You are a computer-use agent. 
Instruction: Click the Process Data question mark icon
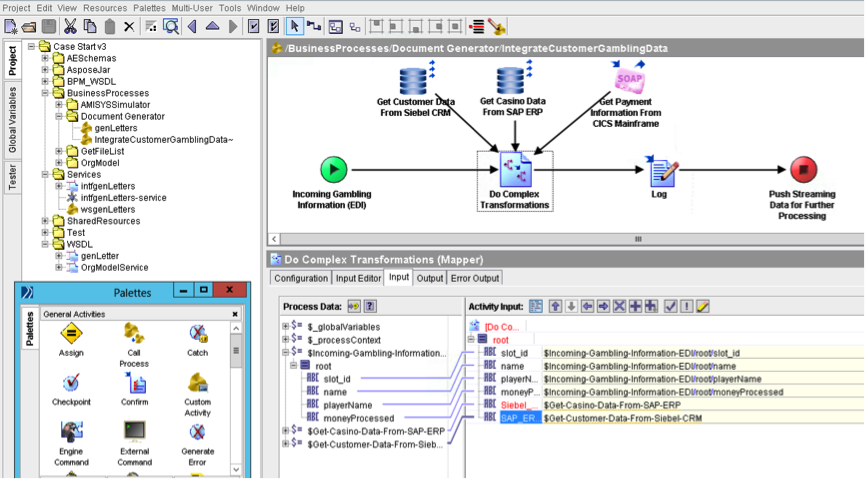tap(370, 306)
